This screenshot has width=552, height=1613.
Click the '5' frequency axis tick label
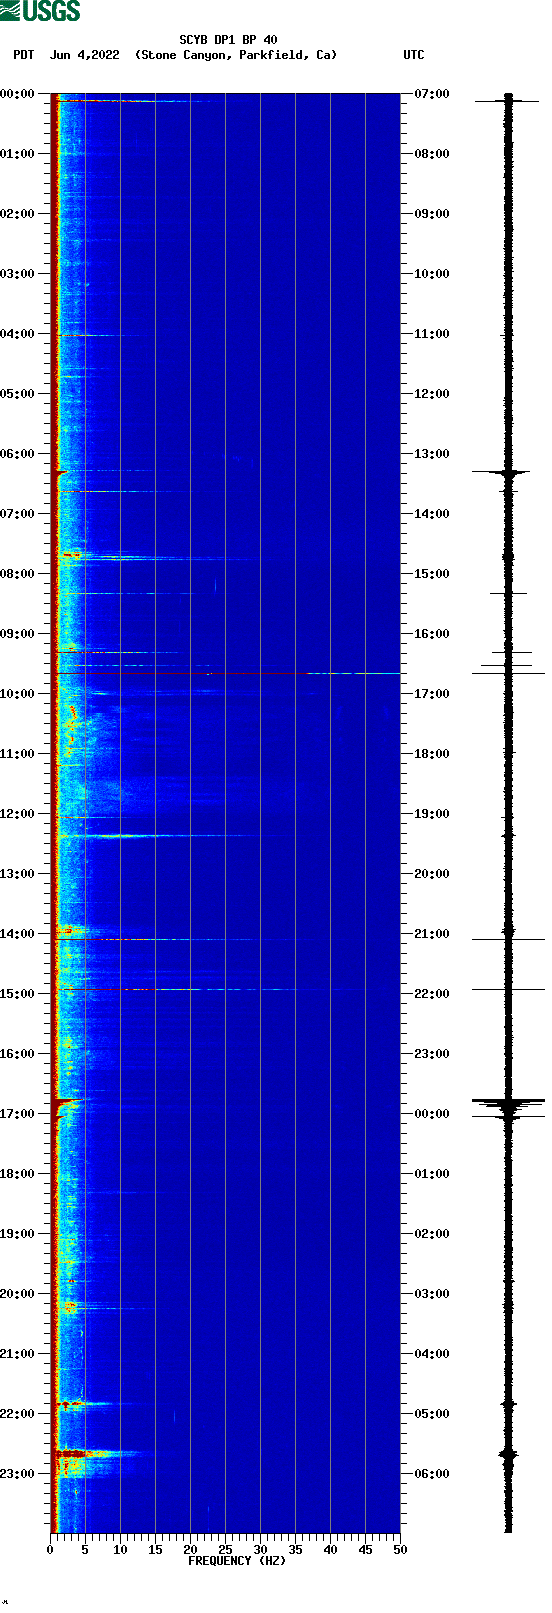[85, 1550]
